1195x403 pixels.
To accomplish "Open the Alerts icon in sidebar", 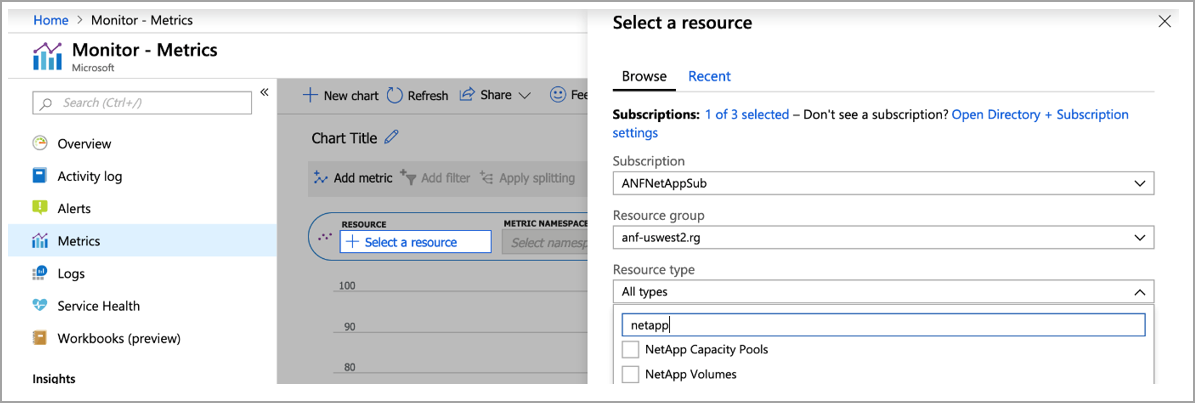I will point(40,208).
